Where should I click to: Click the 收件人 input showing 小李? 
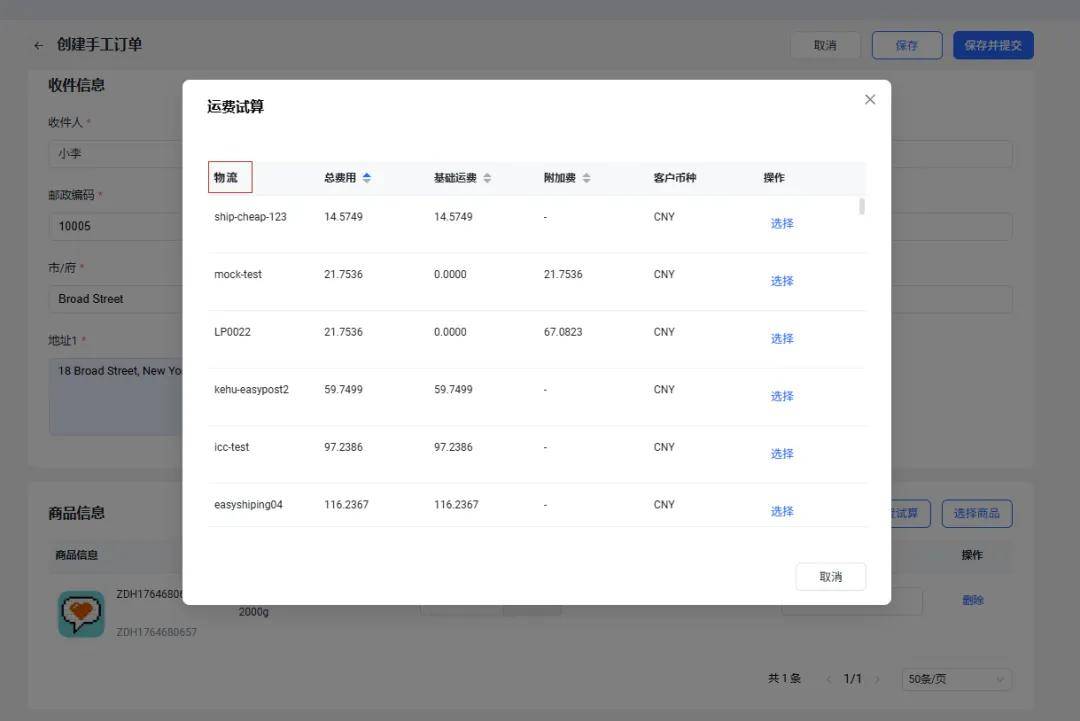coord(110,151)
